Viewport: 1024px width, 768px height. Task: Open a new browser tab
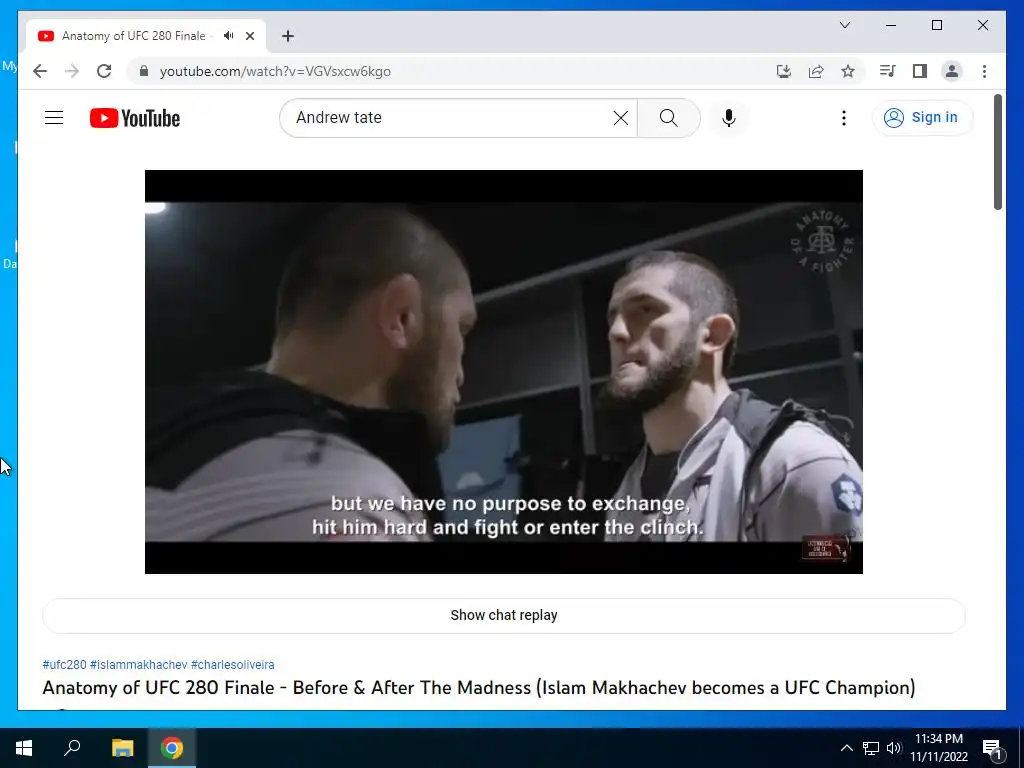(x=288, y=36)
